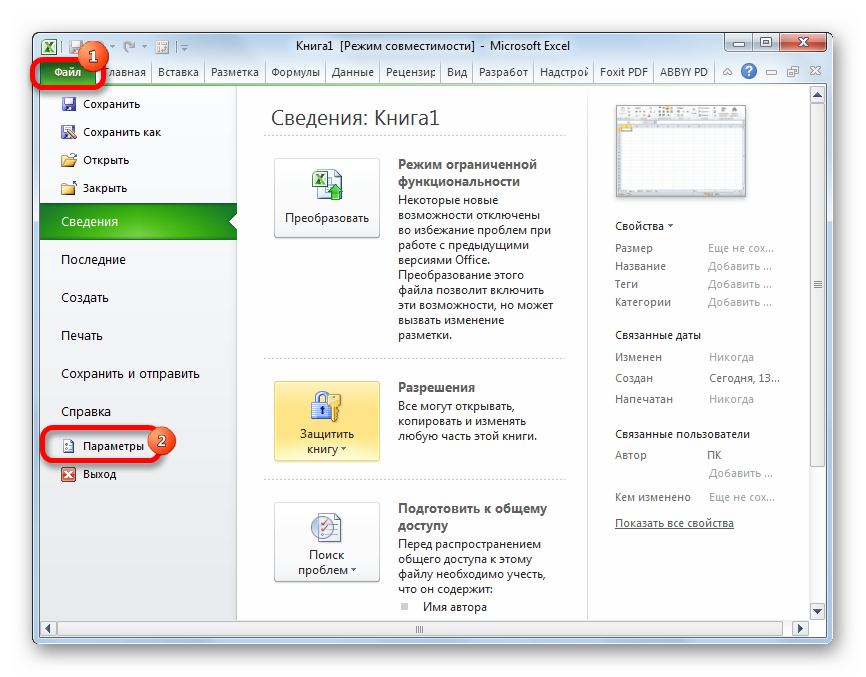This screenshot has width=866, height=677.
Task: Click the Показать все свойства link
Action: [x=674, y=523]
